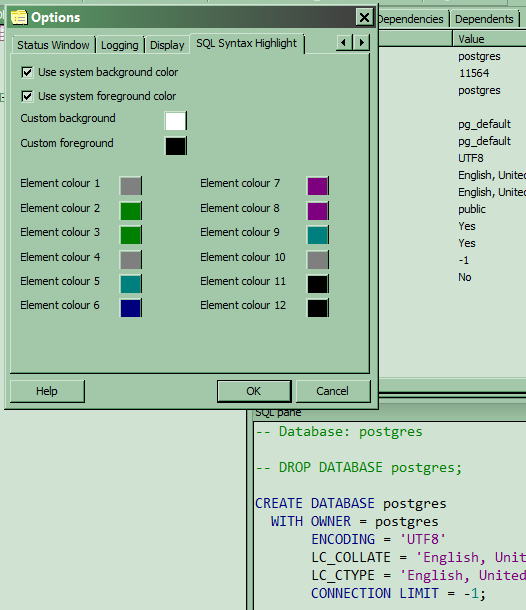
Task: Close the Options dialog window
Action: pyautogui.click(x=364, y=18)
